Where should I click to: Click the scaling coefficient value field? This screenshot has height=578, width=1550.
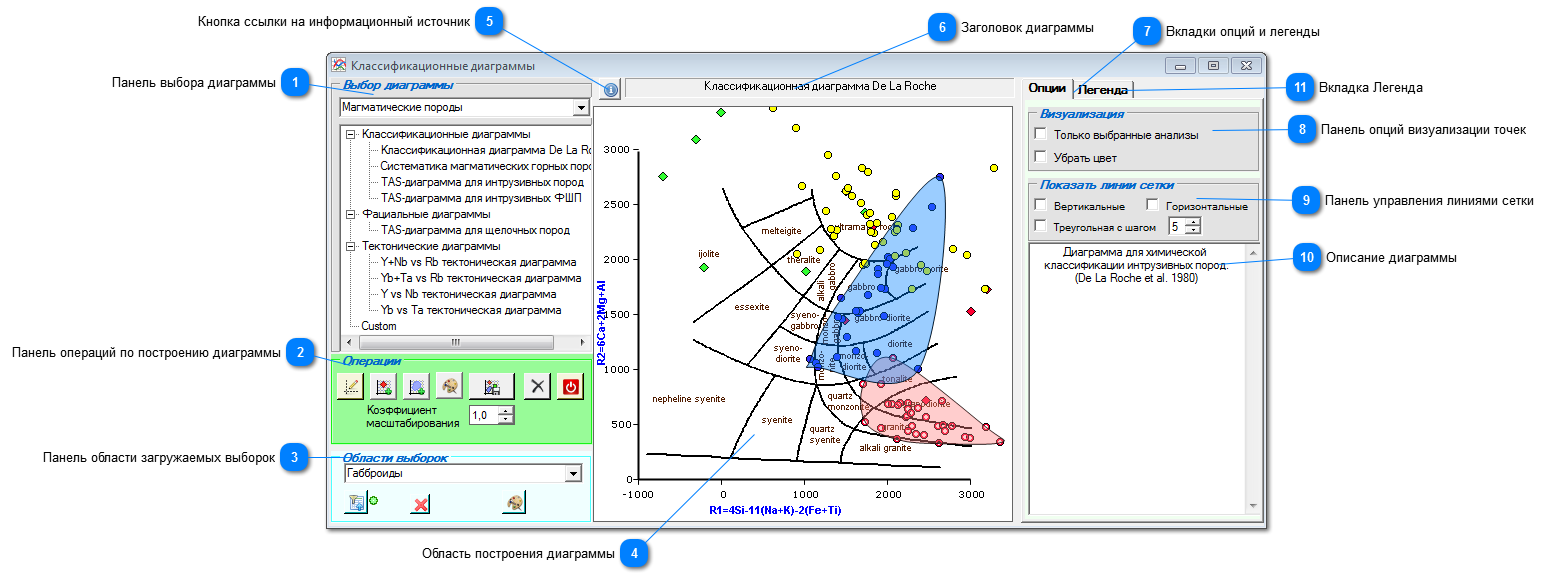(x=483, y=415)
